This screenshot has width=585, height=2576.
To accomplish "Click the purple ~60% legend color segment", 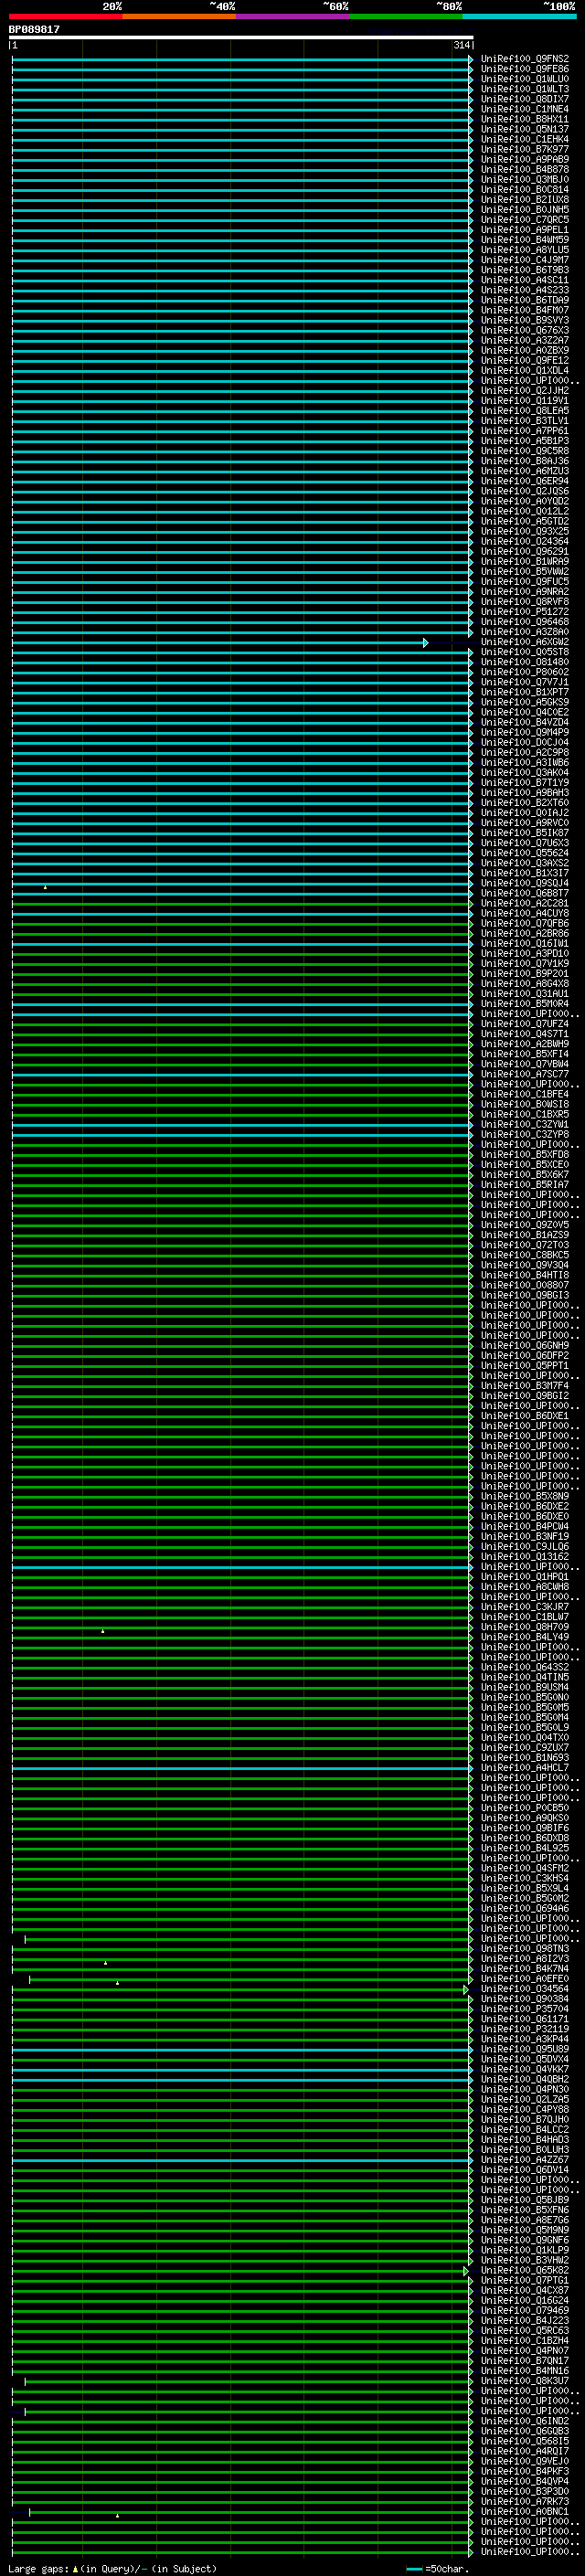I will click(x=293, y=16).
